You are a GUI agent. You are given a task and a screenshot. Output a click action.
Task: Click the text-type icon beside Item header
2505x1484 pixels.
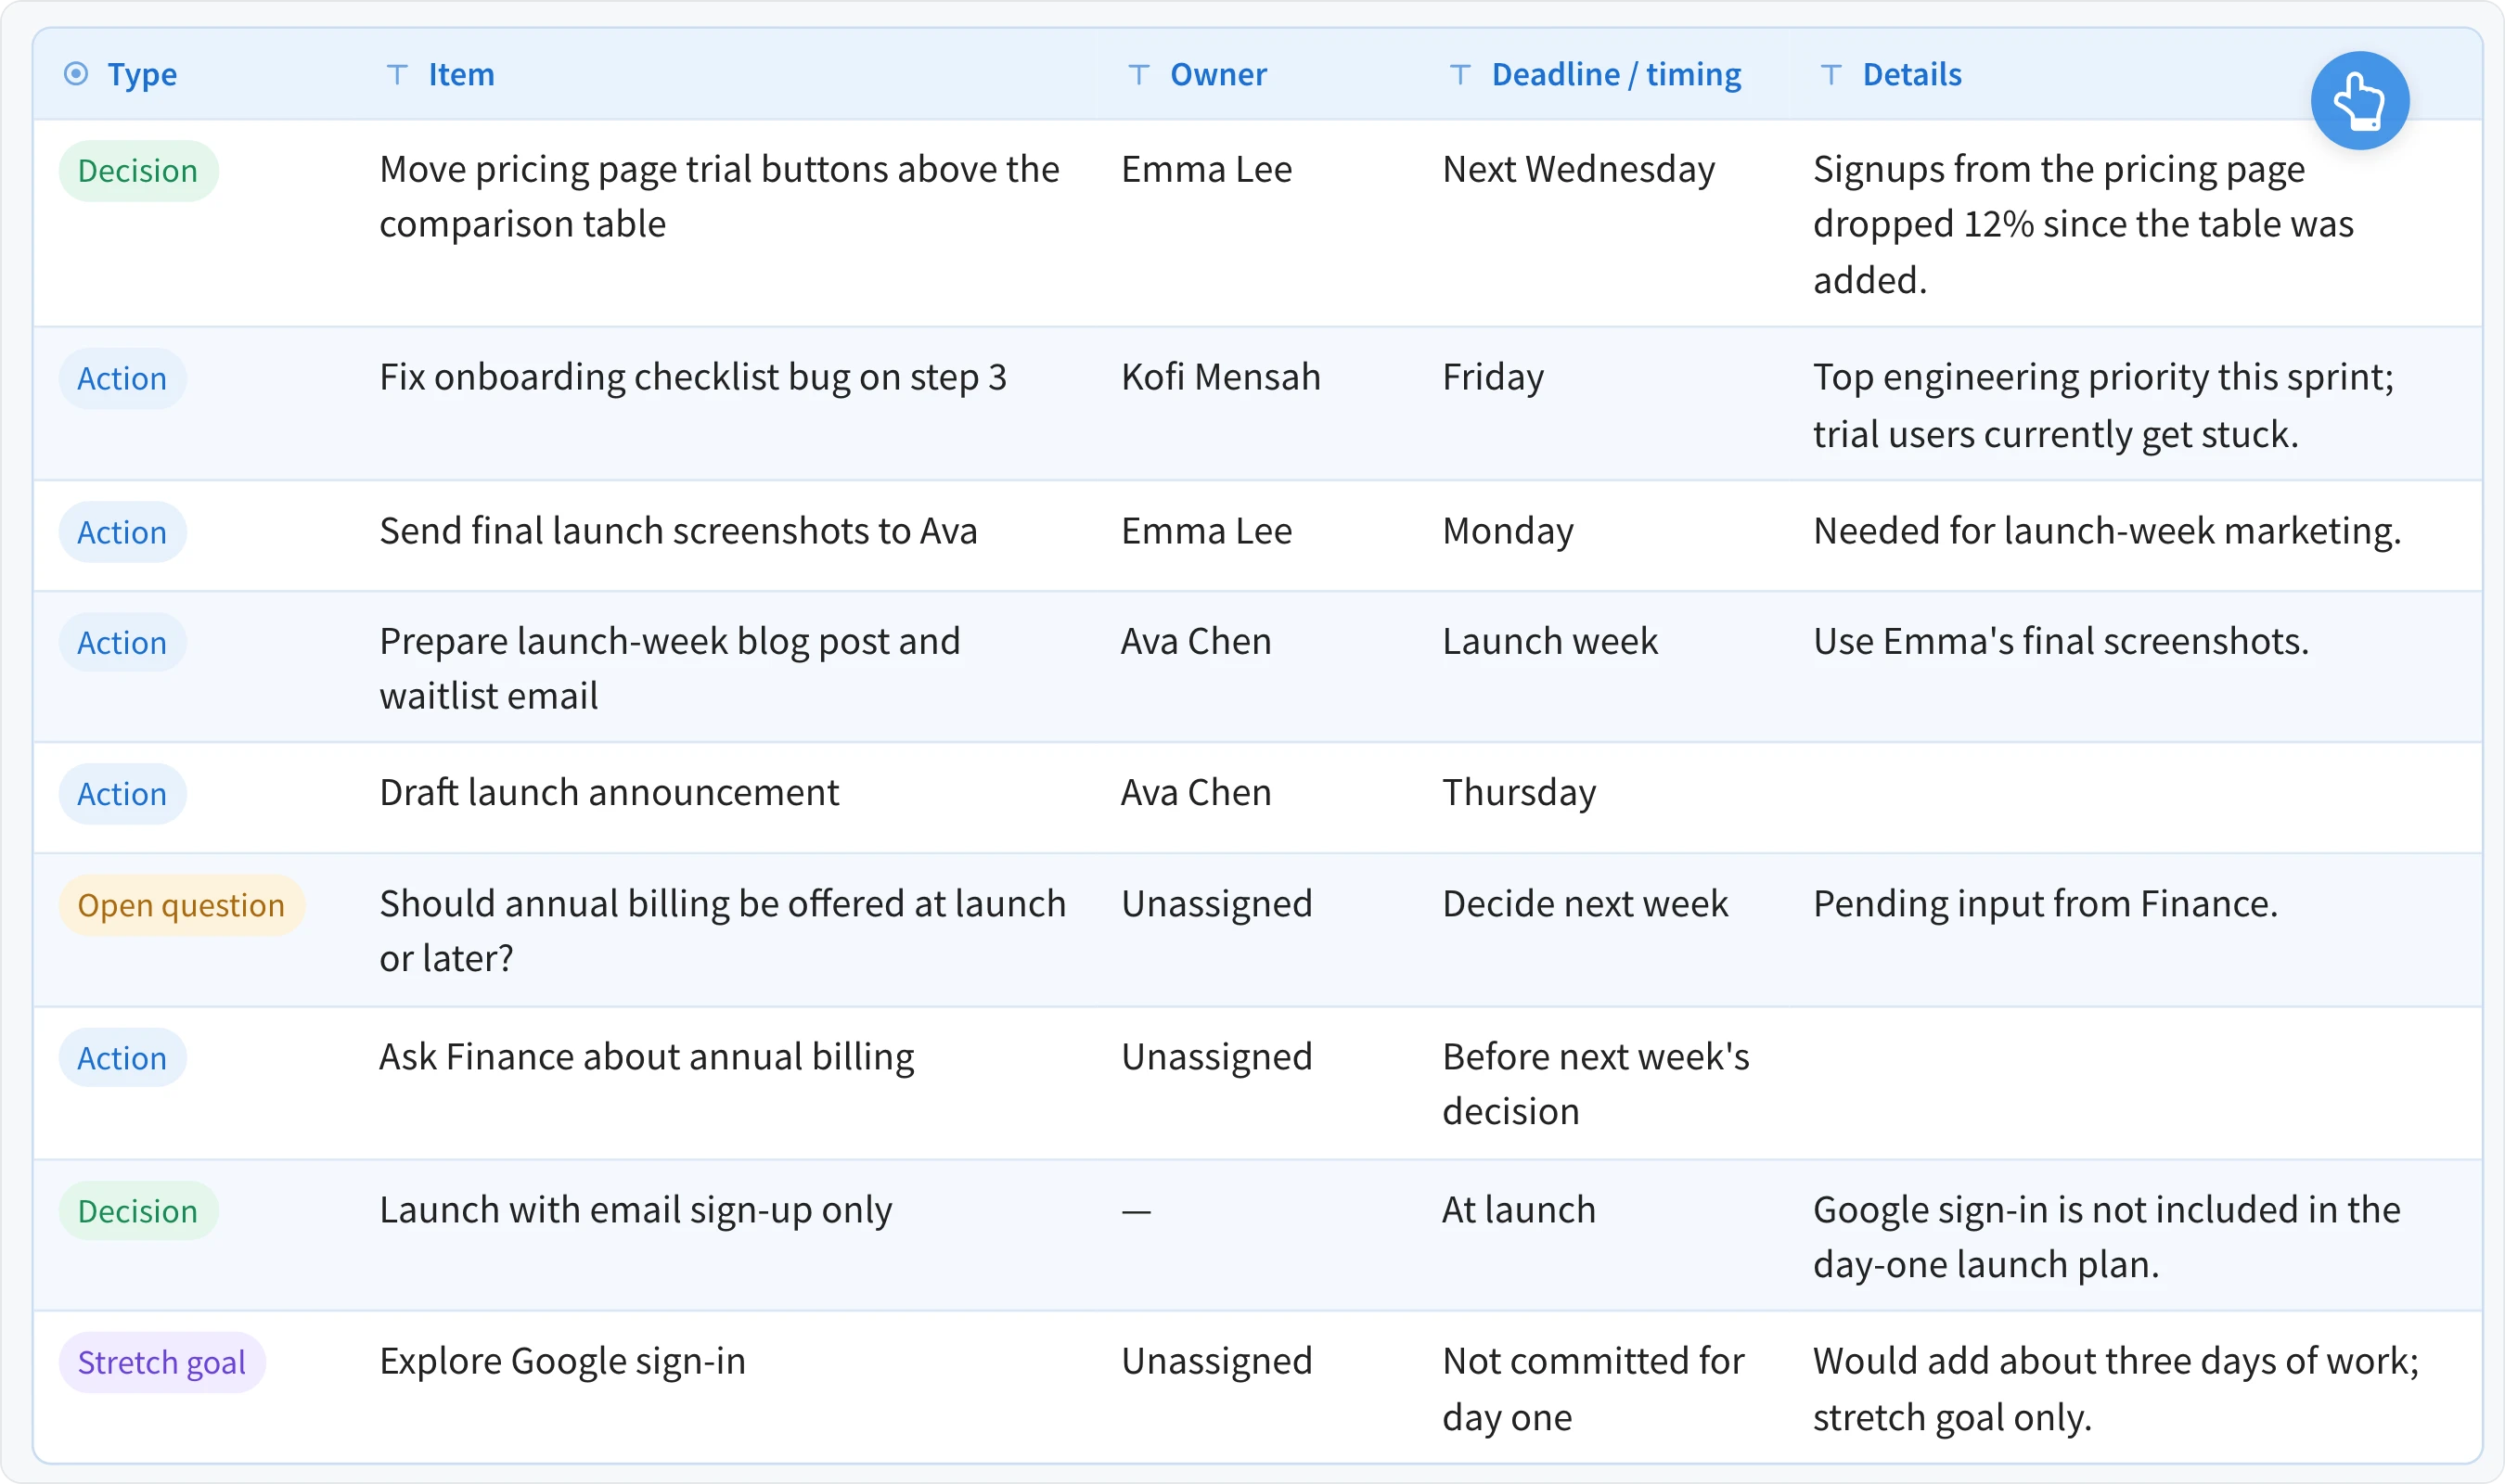click(397, 74)
